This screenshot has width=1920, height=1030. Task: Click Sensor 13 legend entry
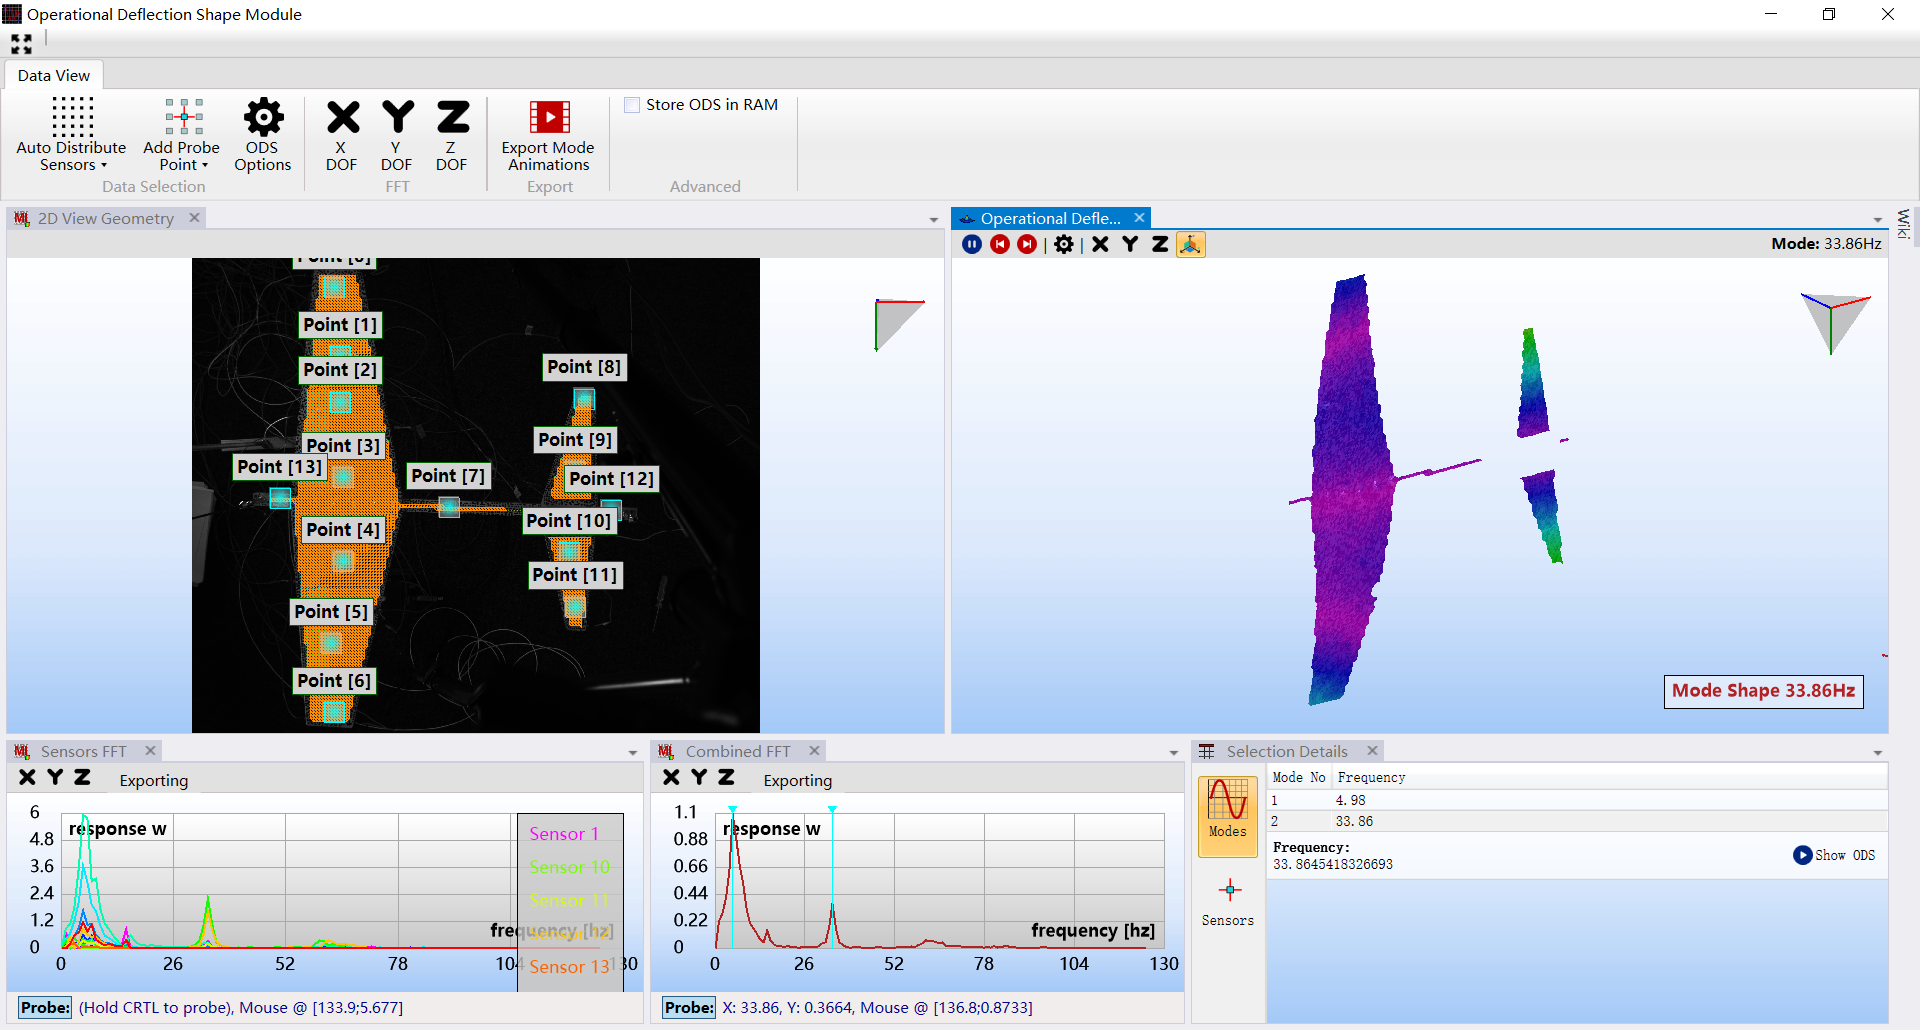[x=570, y=966]
